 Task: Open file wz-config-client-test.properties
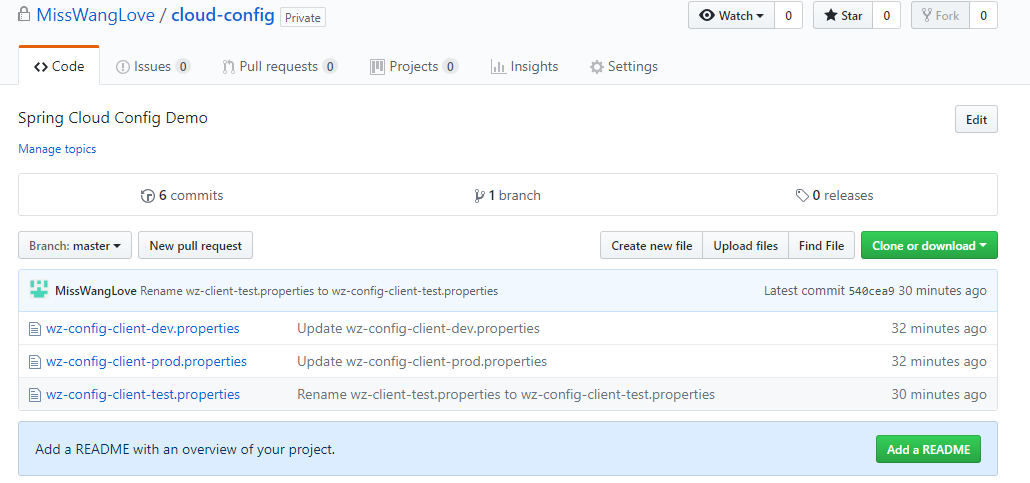click(x=143, y=394)
